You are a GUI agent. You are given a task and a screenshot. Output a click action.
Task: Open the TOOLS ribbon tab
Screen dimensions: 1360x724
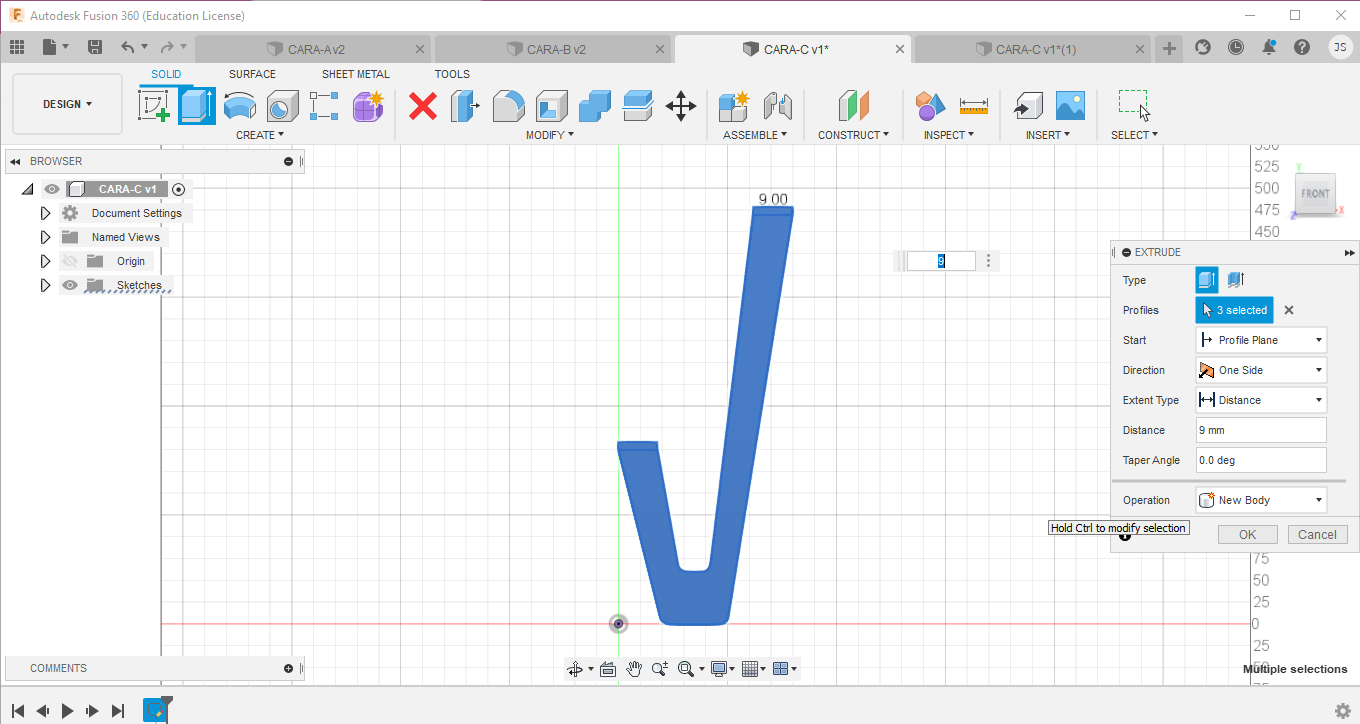click(452, 74)
